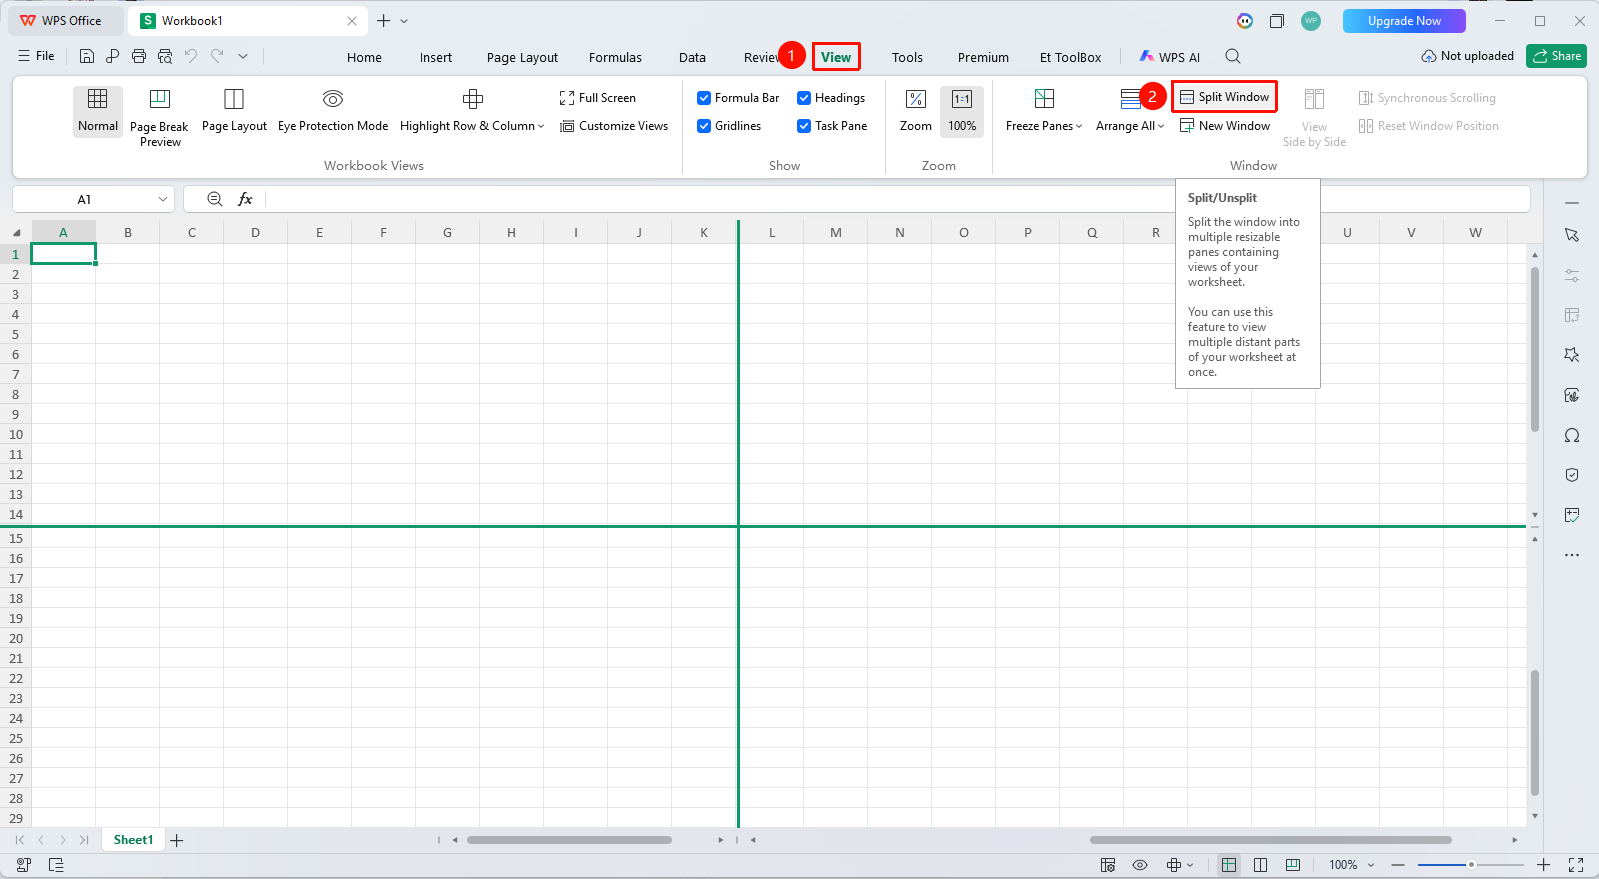
Task: Open Page Break Preview view
Action: [159, 118]
